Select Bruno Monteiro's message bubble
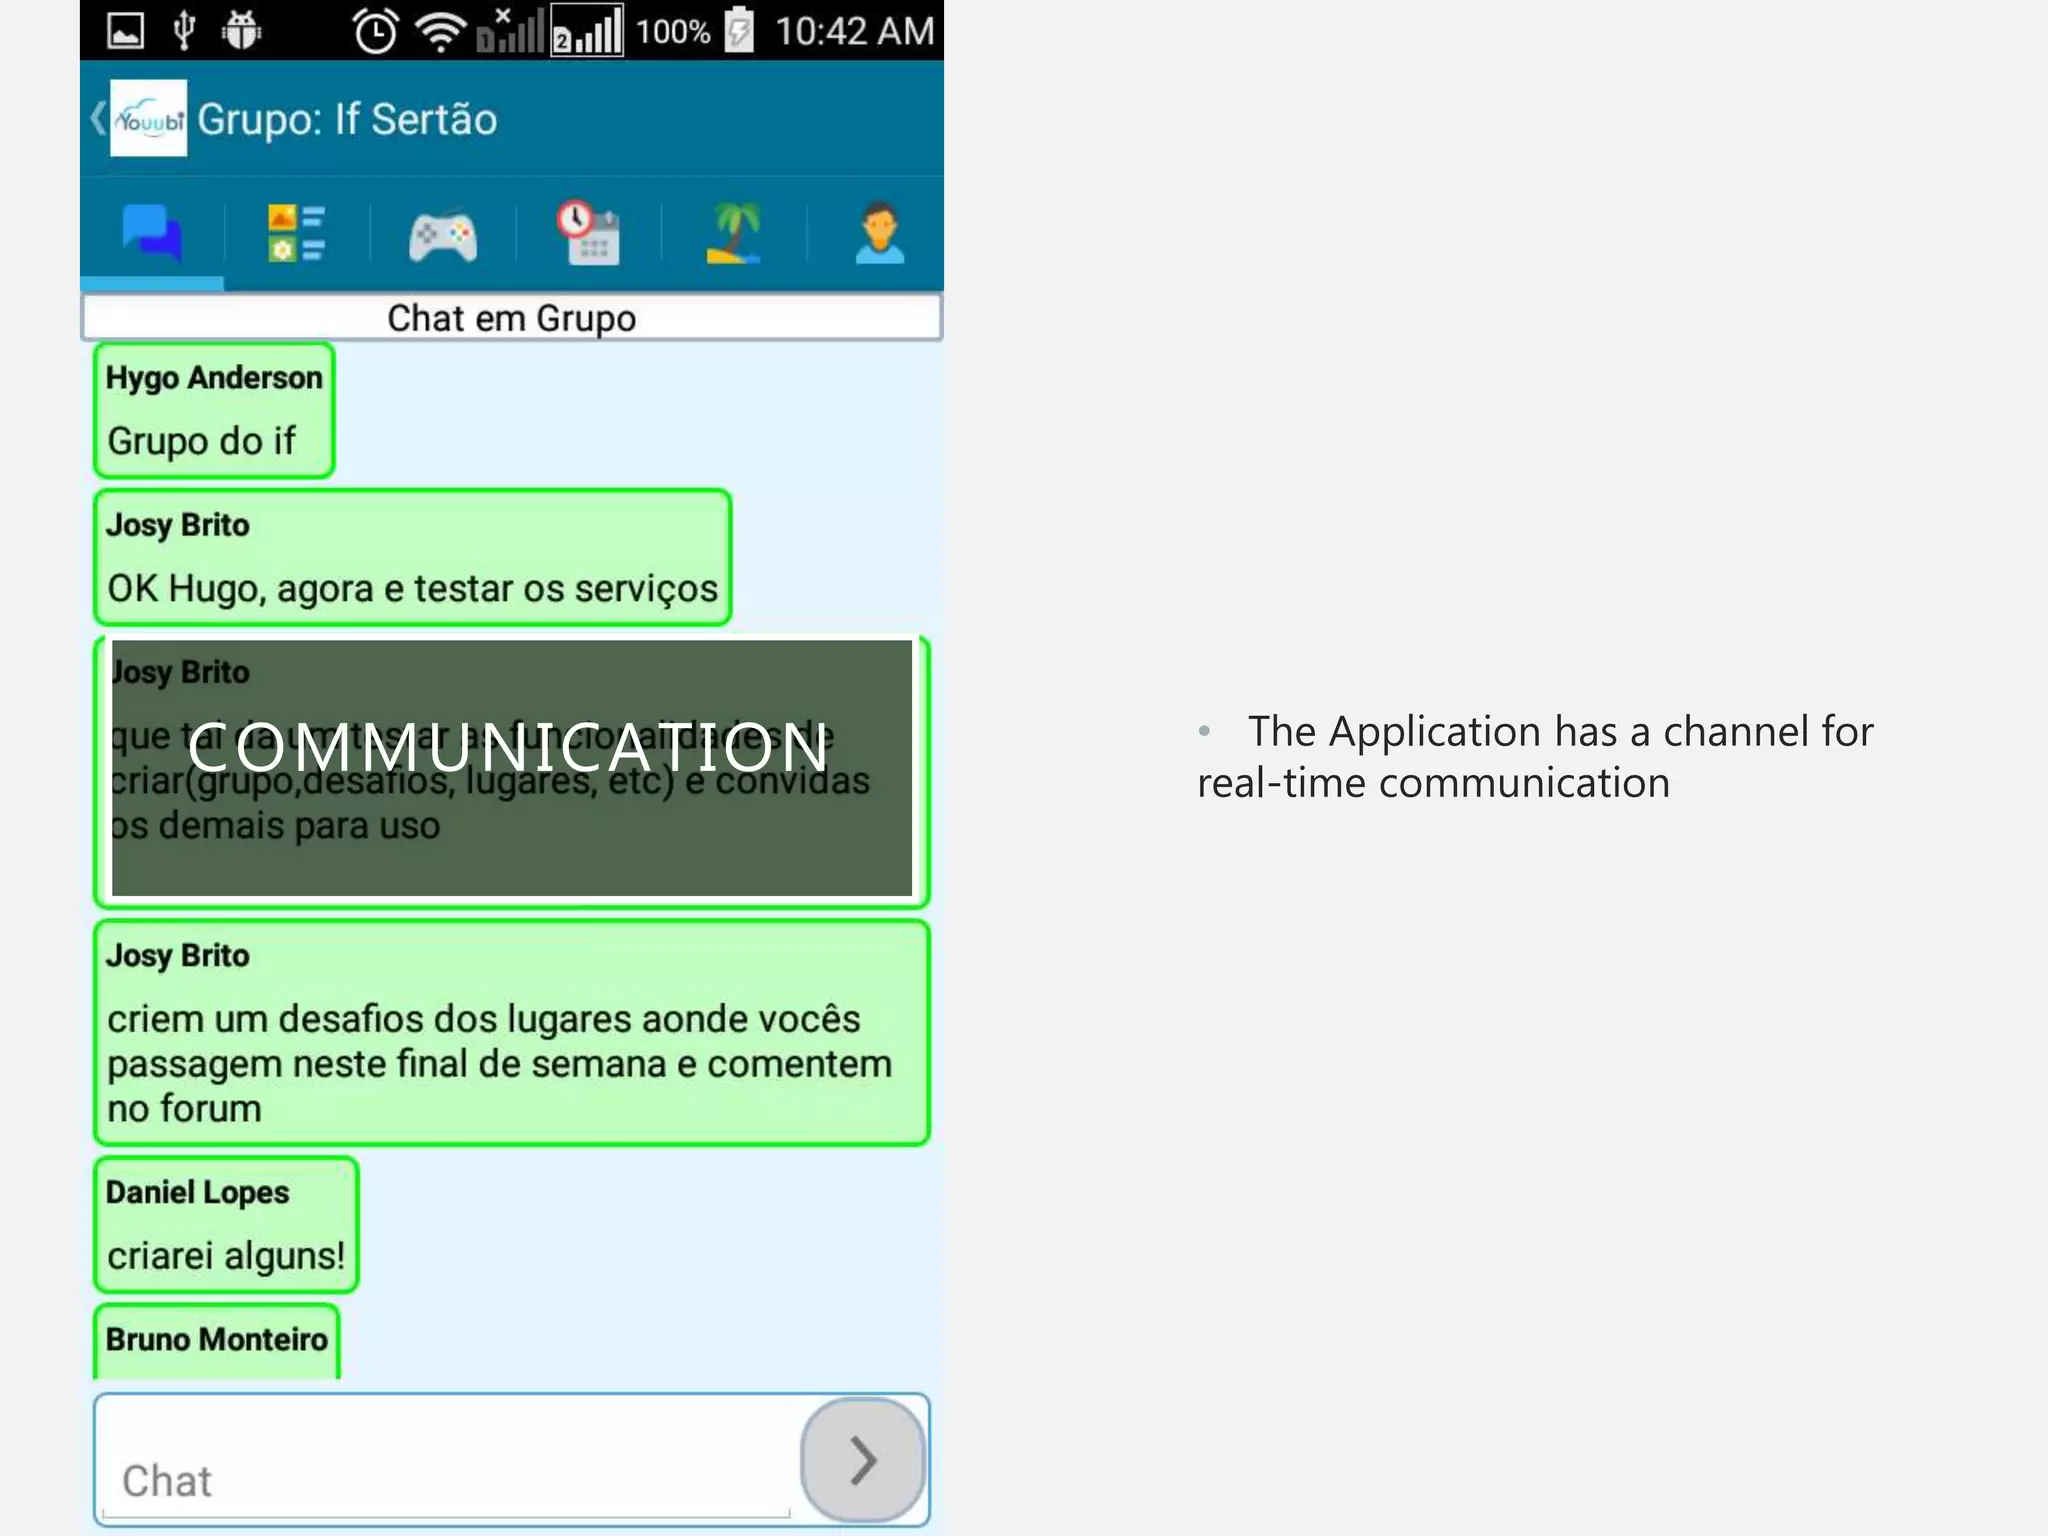The width and height of the screenshot is (2048, 1536). pyautogui.click(x=217, y=1341)
